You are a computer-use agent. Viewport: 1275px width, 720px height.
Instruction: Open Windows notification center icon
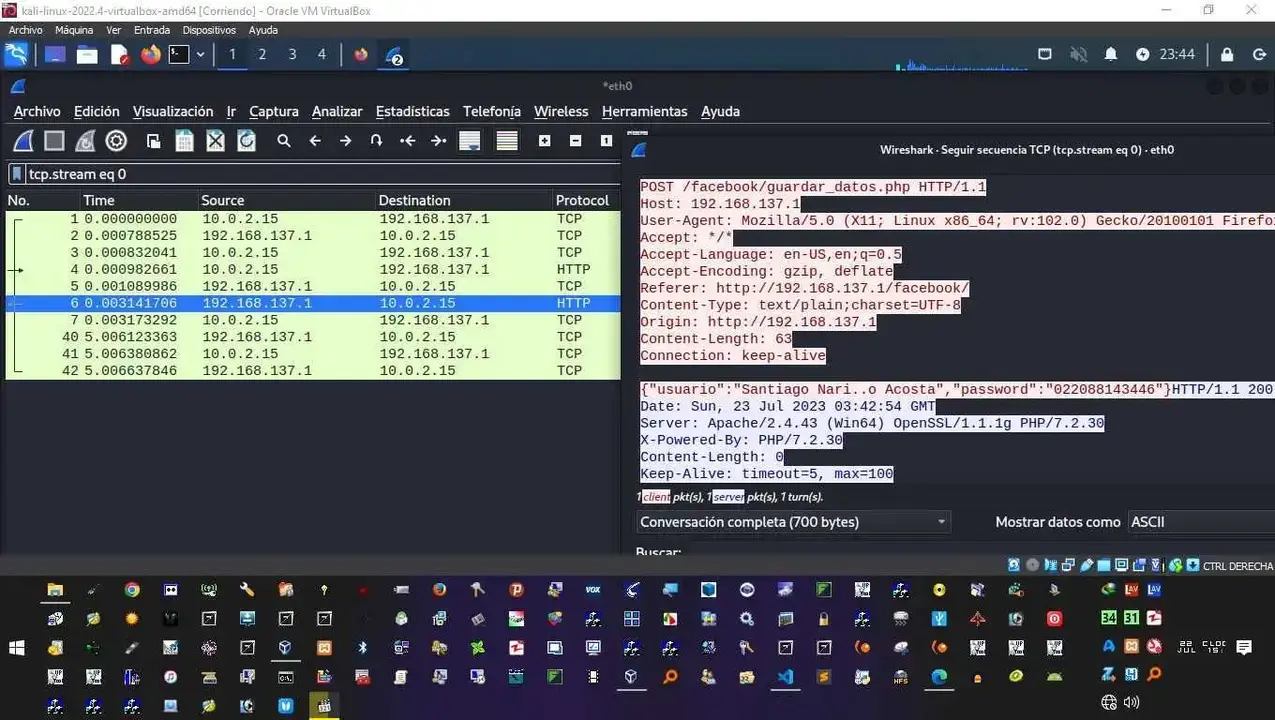click(1244, 648)
